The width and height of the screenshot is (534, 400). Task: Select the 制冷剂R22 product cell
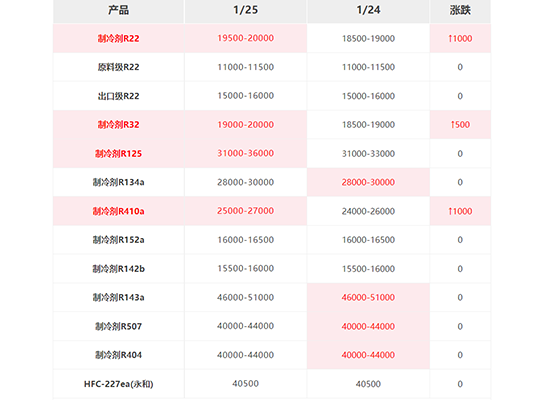[119, 38]
